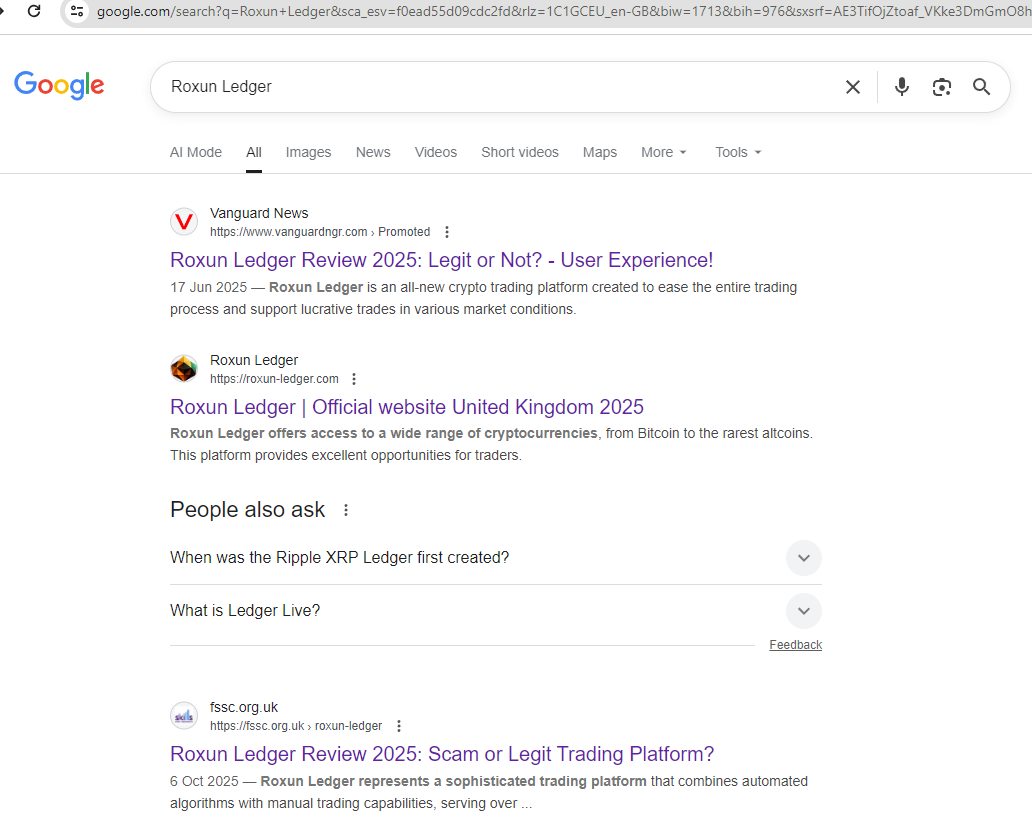Clear the search box with the X icon
This screenshot has width=1032, height=837.
click(x=853, y=87)
